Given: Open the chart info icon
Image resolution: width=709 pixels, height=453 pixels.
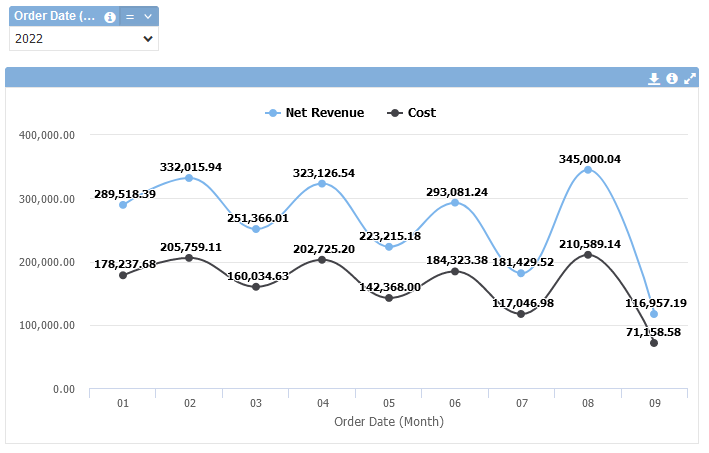Looking at the screenshot, I should pyautogui.click(x=672, y=79).
